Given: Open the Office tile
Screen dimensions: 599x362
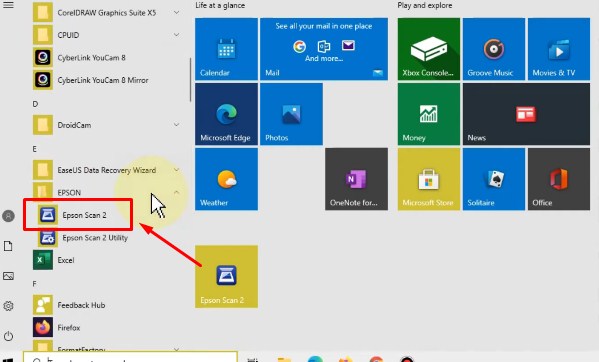Looking at the screenshot, I should point(559,179).
